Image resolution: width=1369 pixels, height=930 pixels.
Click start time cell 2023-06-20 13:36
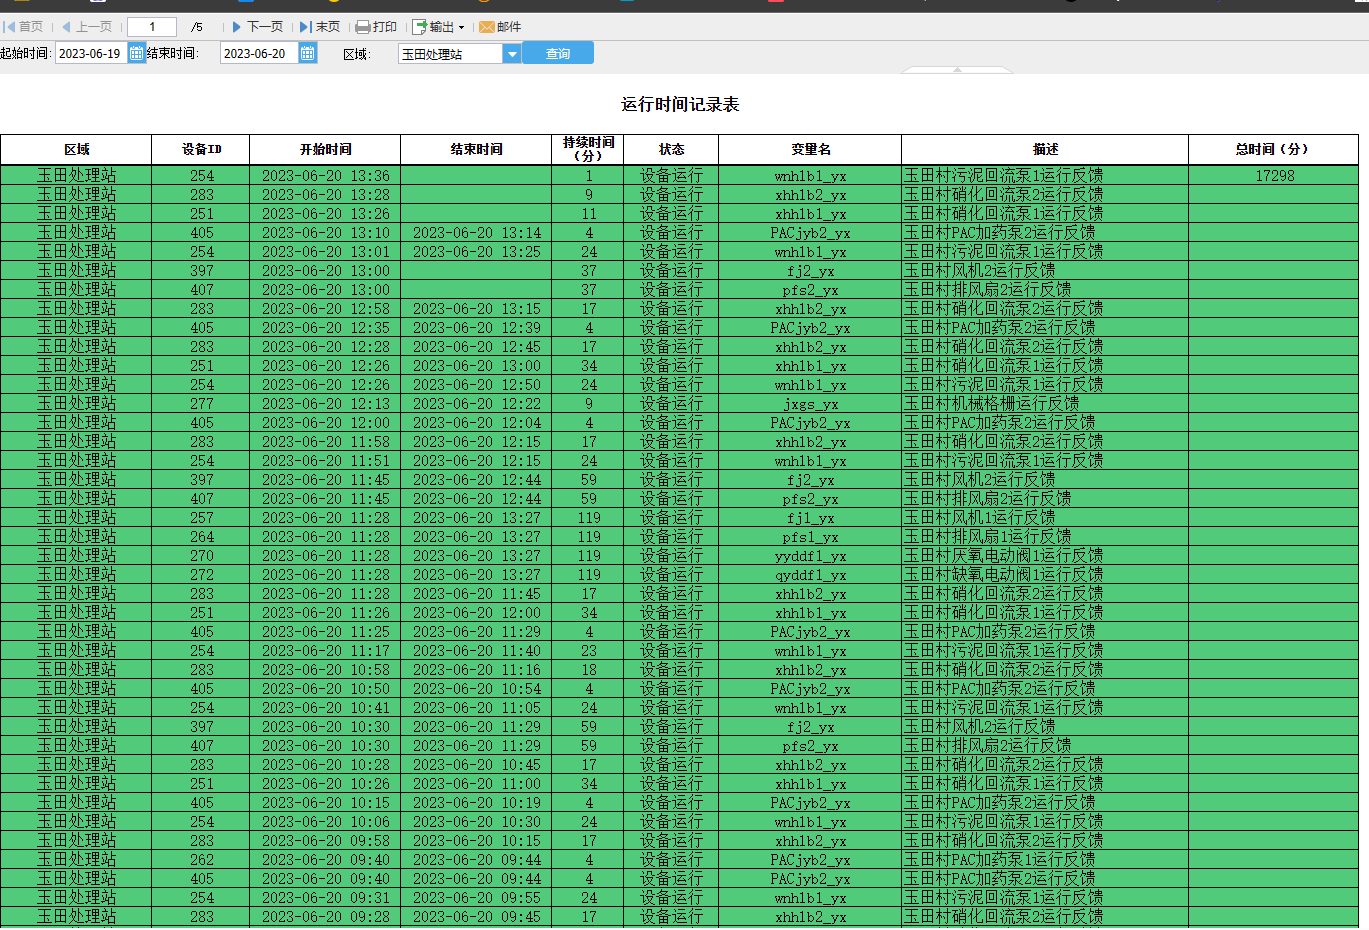tap(326, 176)
